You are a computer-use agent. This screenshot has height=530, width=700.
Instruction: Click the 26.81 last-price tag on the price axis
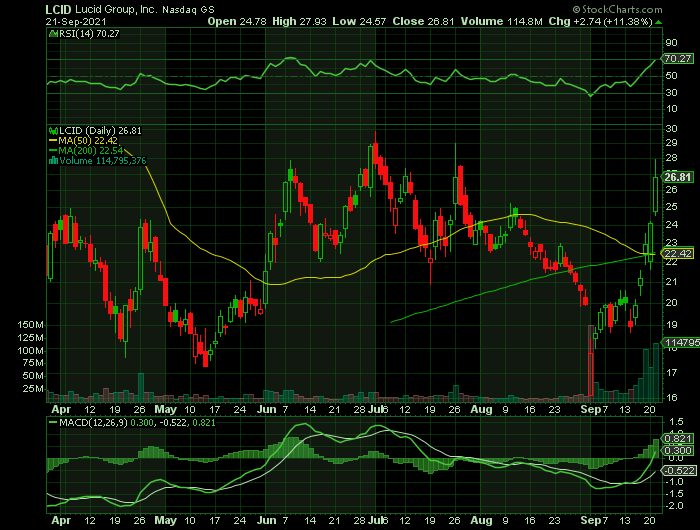point(678,177)
